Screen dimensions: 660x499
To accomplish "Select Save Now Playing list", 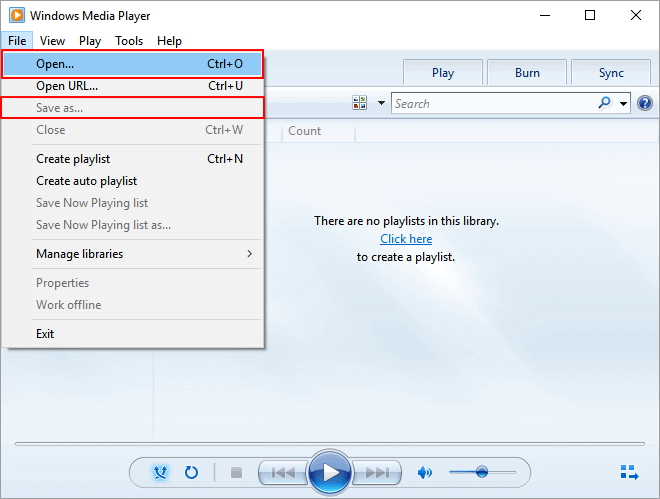I will tap(133, 203).
